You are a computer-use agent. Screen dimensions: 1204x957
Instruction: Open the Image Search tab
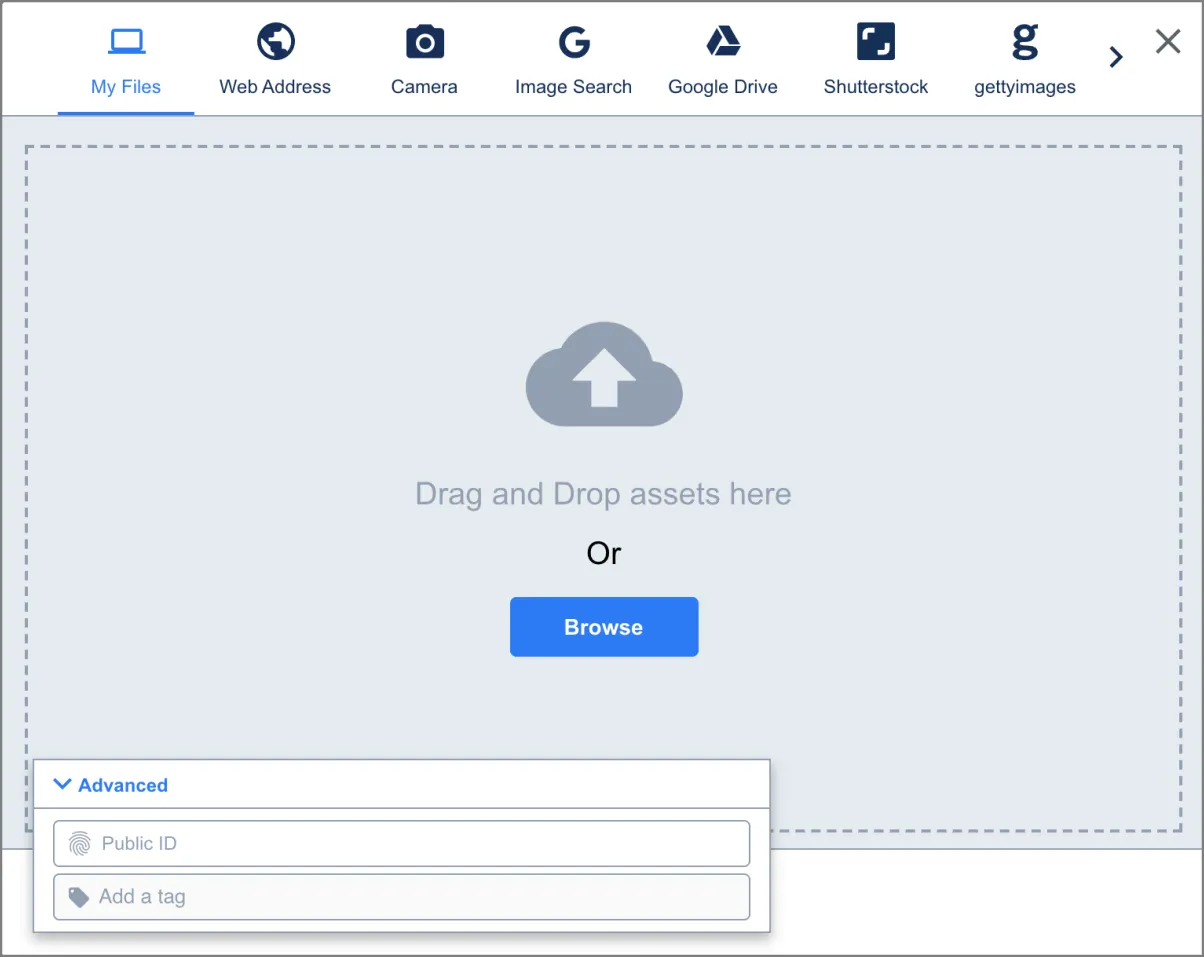[x=573, y=87]
